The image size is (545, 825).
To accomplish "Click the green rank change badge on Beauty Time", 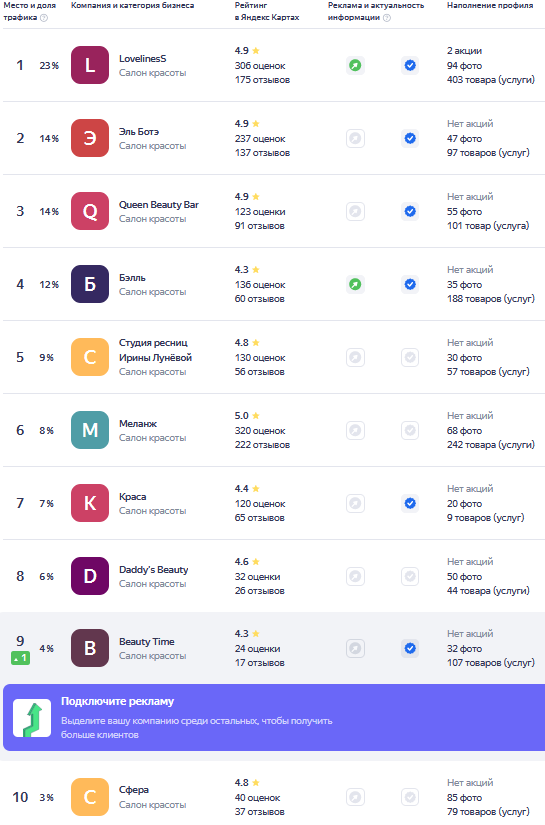I will pyautogui.click(x=21, y=657).
